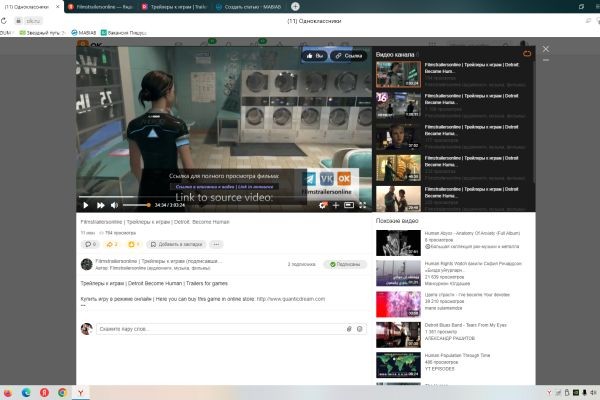Mute the video player sound
Image resolution: width=600 pixels, height=400 pixels.
pos(114,205)
